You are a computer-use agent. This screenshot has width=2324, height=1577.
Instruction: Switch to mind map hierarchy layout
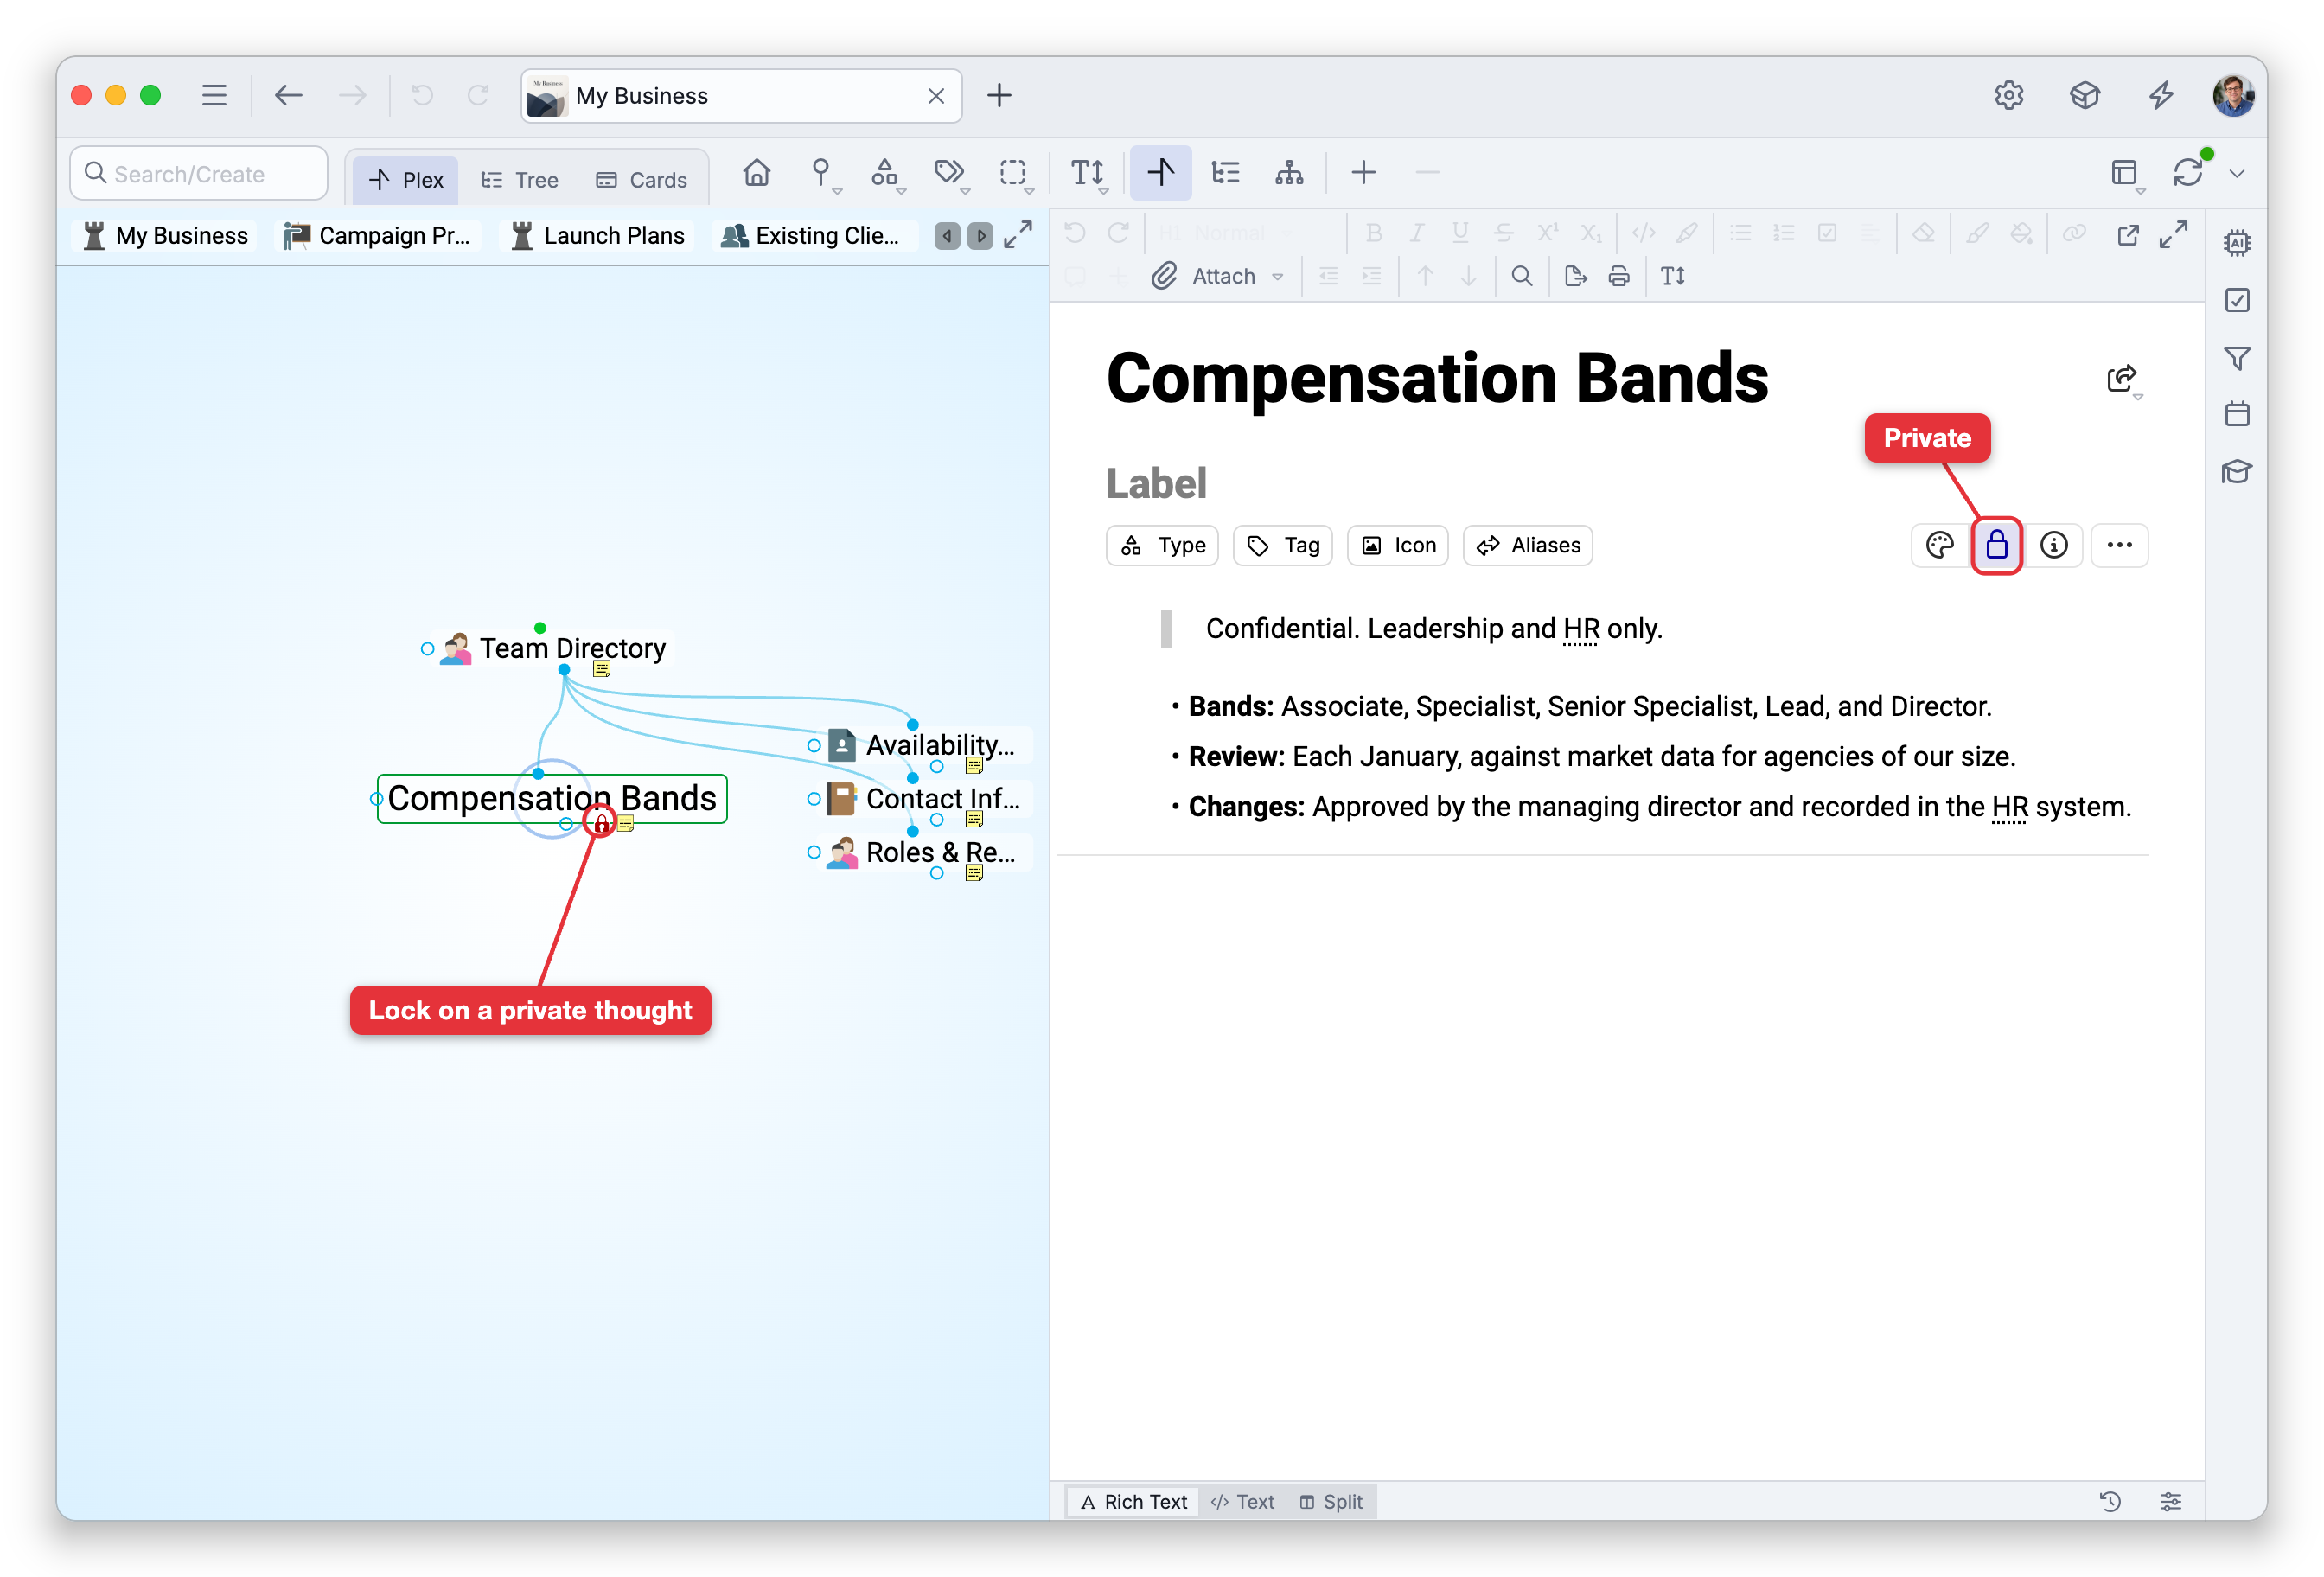(1289, 173)
